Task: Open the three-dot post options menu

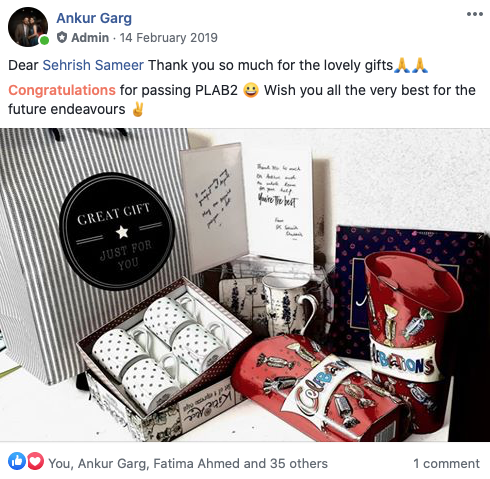Action: click(x=475, y=14)
